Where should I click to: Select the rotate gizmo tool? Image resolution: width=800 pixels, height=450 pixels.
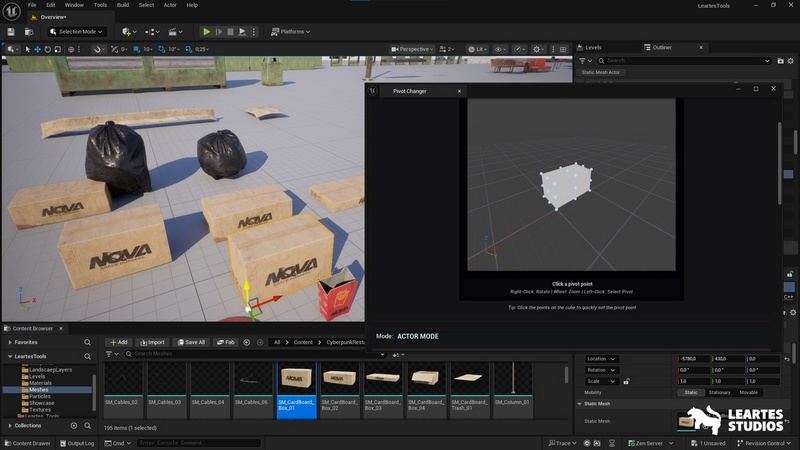(49, 49)
